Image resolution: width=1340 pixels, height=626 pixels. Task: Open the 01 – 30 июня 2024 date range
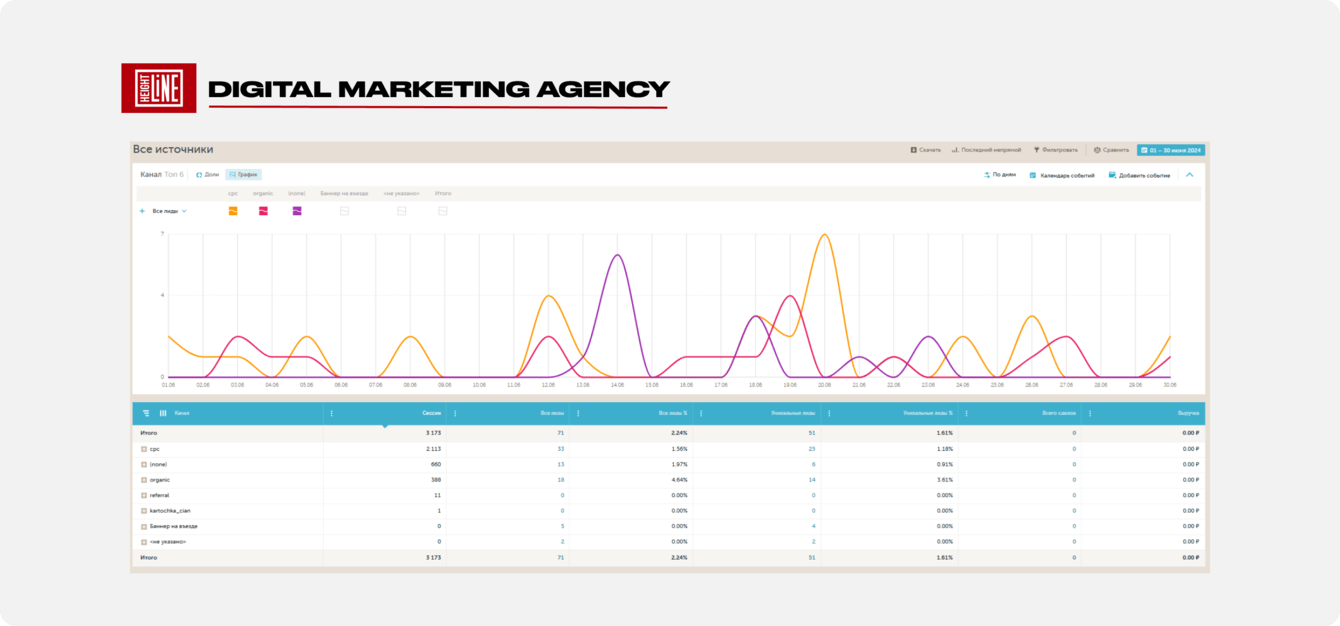(1171, 150)
